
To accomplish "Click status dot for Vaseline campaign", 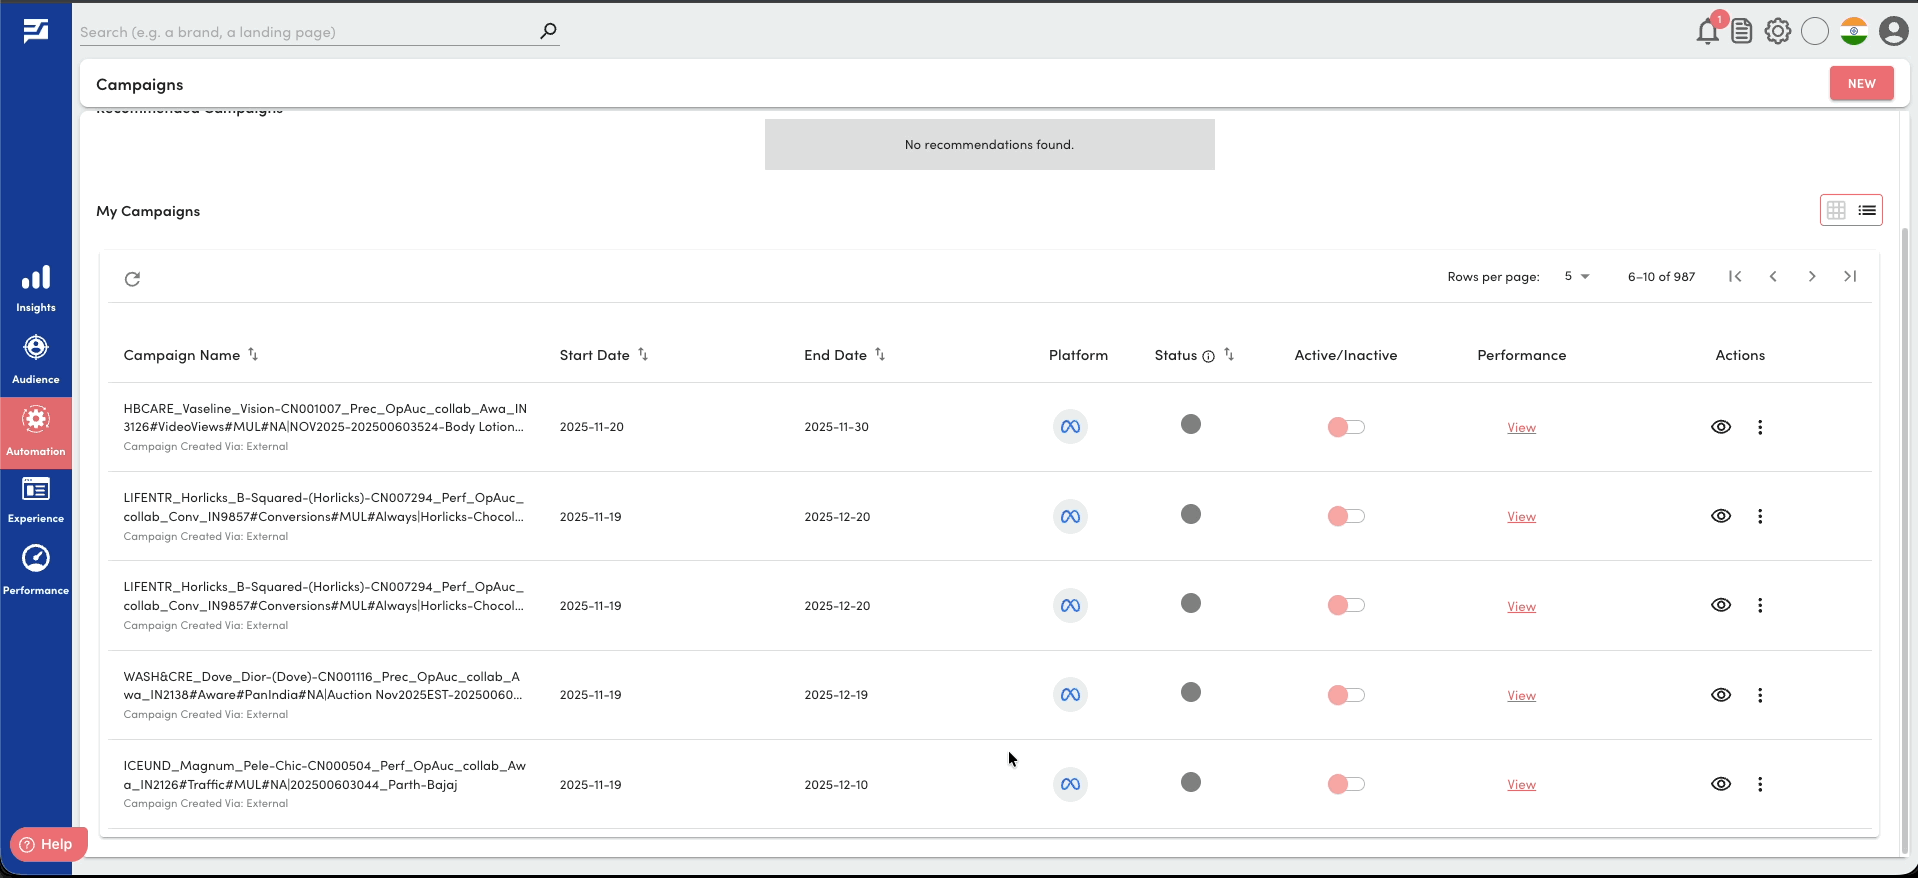I will (1191, 424).
